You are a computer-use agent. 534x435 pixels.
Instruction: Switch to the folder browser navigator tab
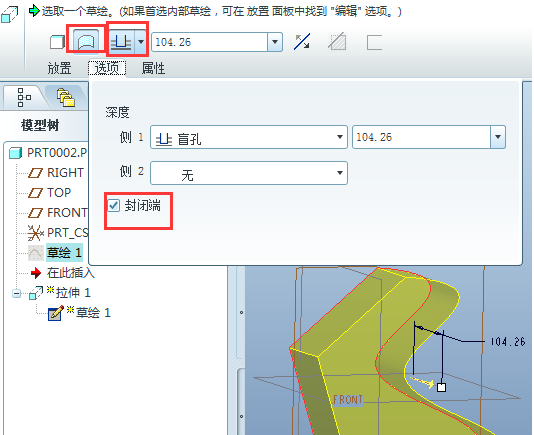66,97
